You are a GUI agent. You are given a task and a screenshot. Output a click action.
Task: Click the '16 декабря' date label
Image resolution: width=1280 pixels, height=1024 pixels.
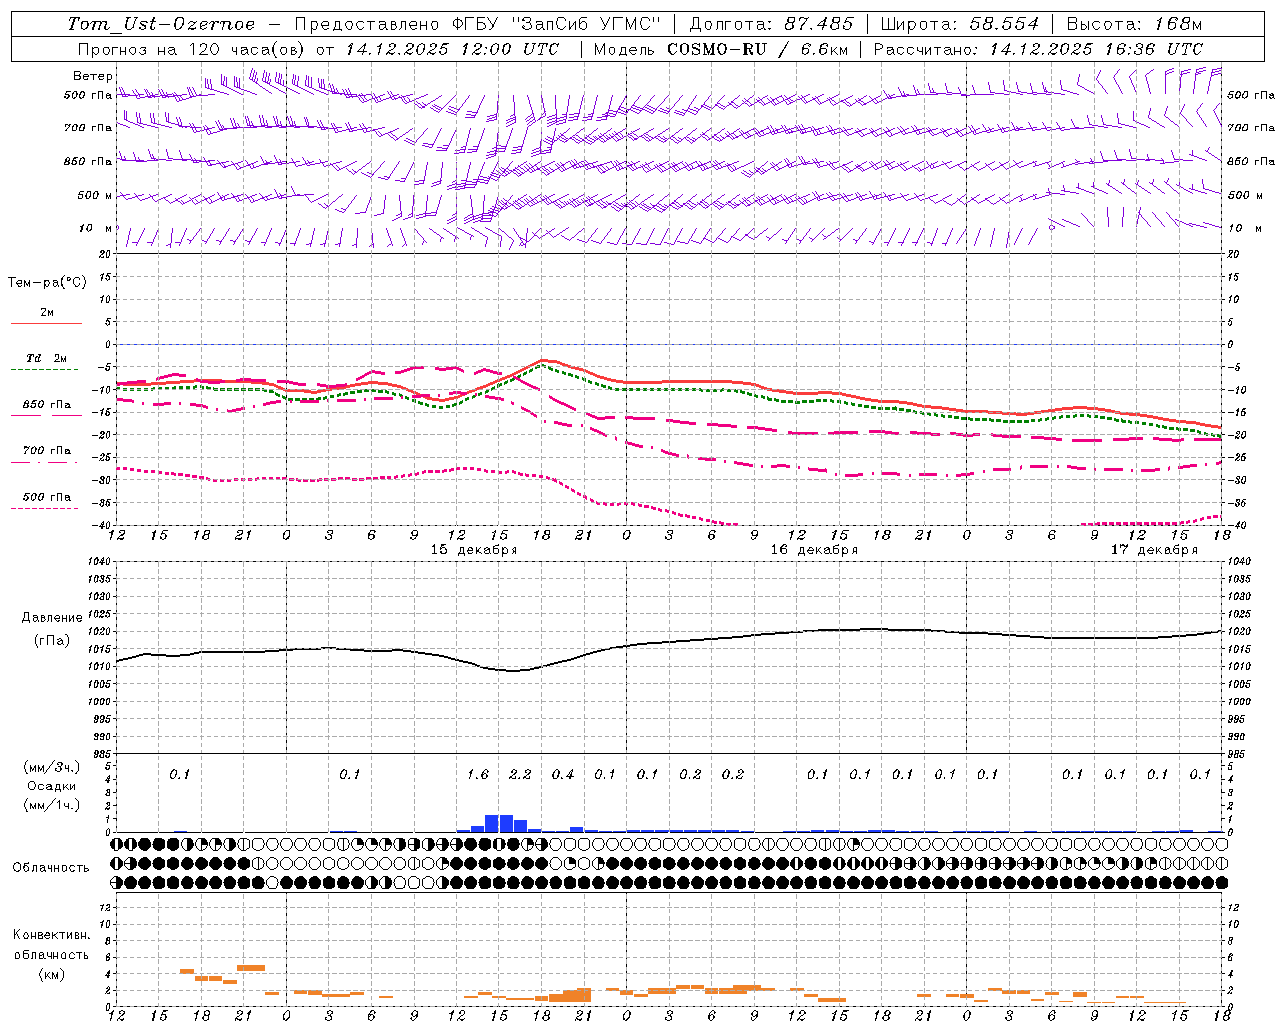pos(814,550)
